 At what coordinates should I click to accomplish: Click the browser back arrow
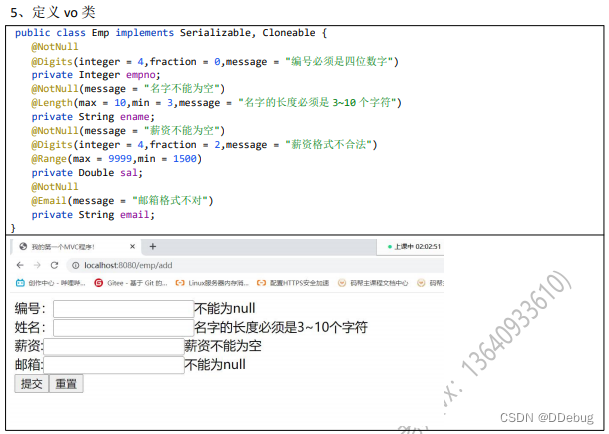click(x=20, y=265)
